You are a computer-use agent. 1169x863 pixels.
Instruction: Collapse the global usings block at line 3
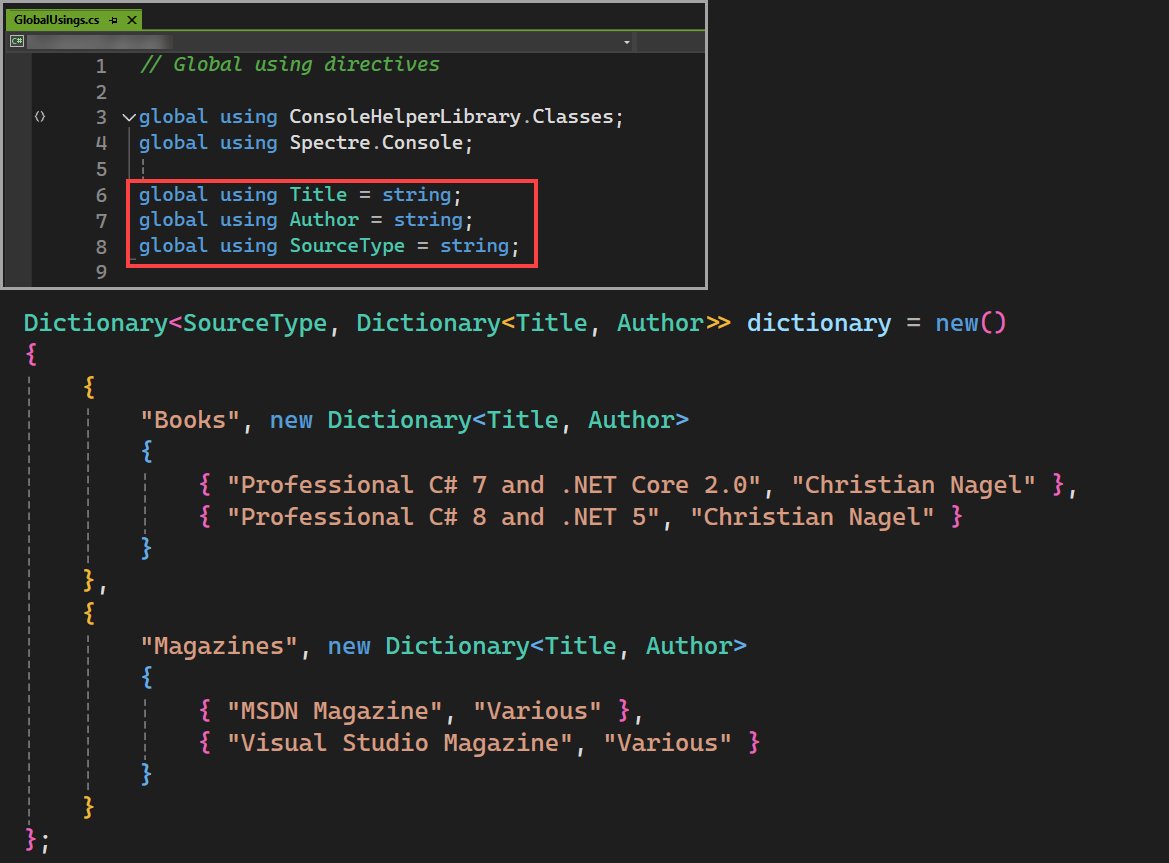(129, 117)
